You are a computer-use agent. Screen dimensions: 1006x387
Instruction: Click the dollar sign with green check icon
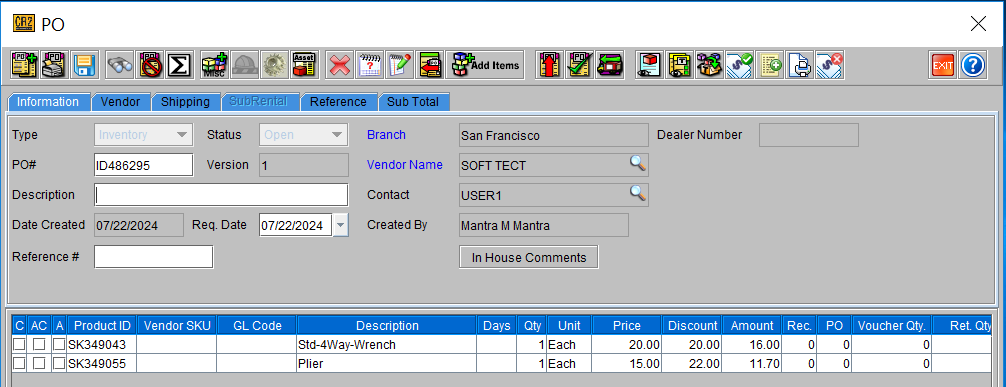(x=739, y=65)
